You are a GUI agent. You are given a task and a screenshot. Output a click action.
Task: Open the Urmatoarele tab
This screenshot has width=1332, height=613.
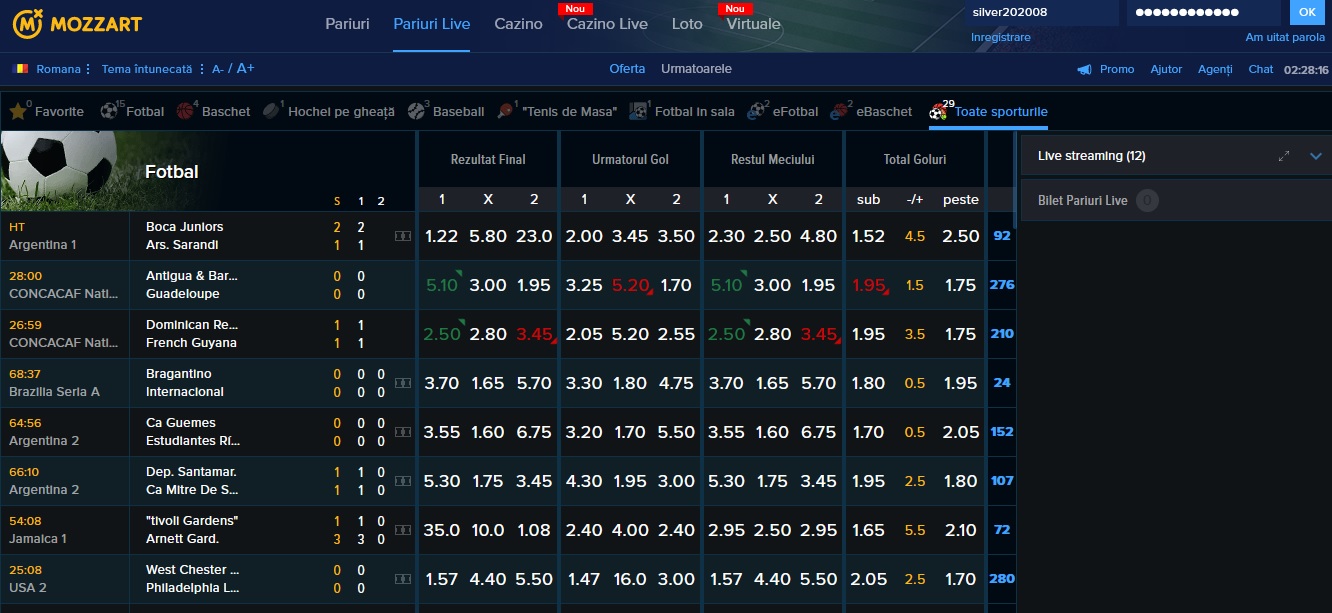click(696, 69)
